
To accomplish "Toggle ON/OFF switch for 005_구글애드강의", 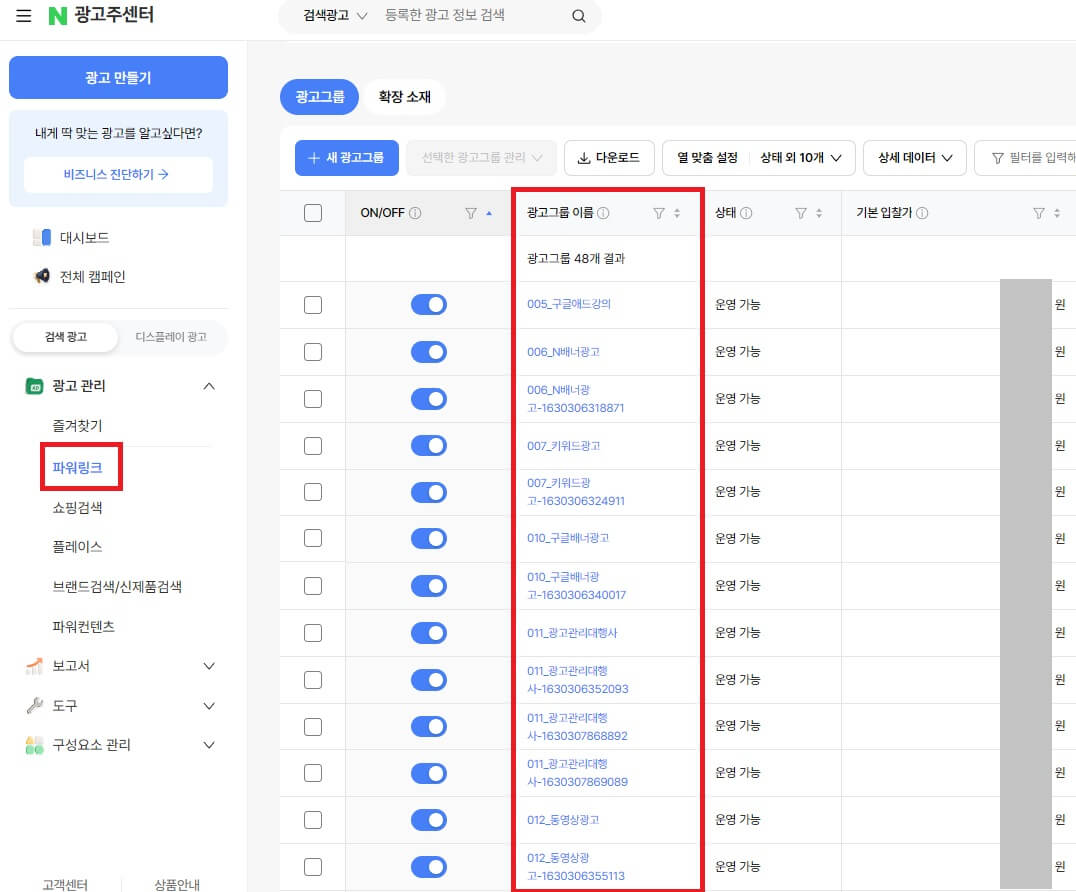I will [x=429, y=305].
